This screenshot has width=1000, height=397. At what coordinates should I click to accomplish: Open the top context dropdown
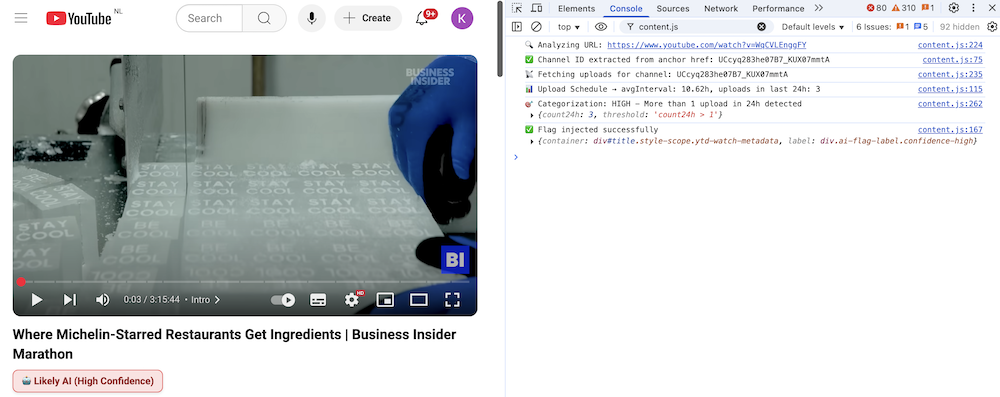tap(569, 27)
